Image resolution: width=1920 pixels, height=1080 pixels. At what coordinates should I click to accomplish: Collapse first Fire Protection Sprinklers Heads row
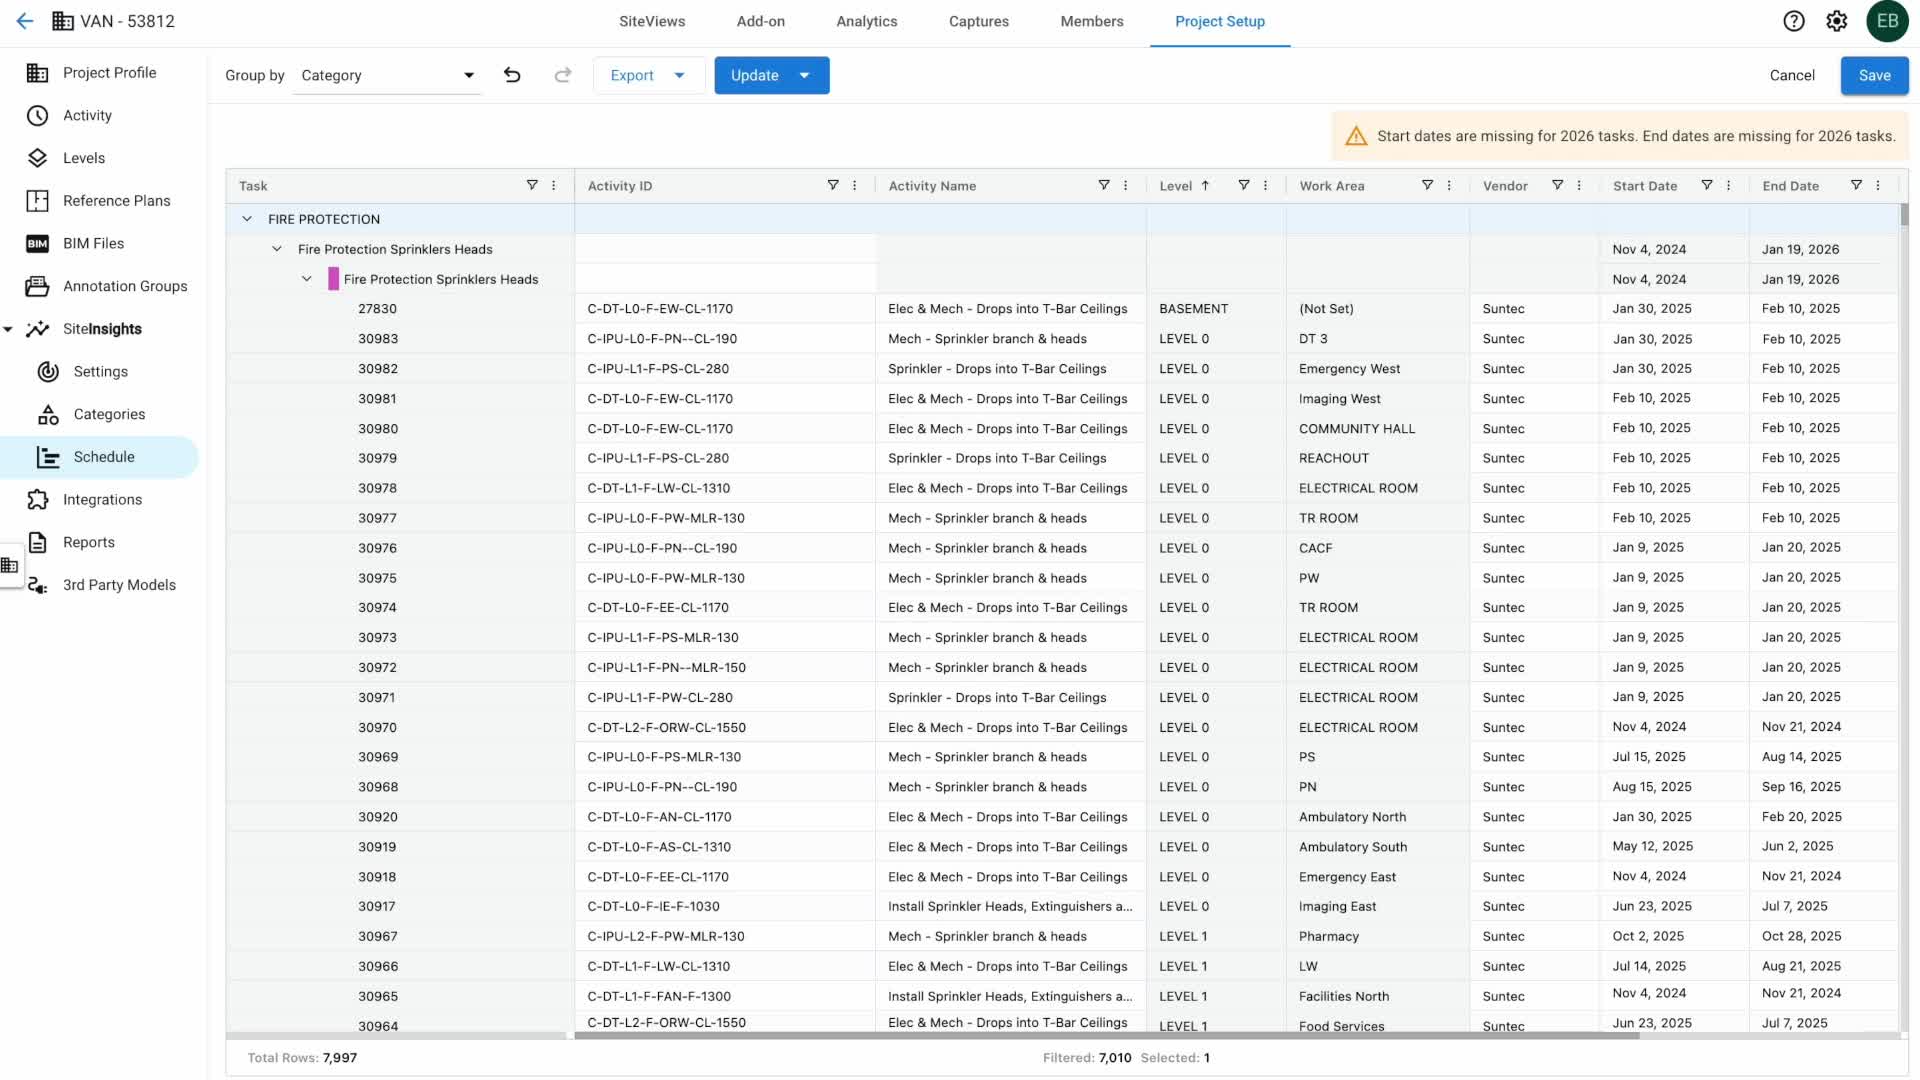pos(277,249)
